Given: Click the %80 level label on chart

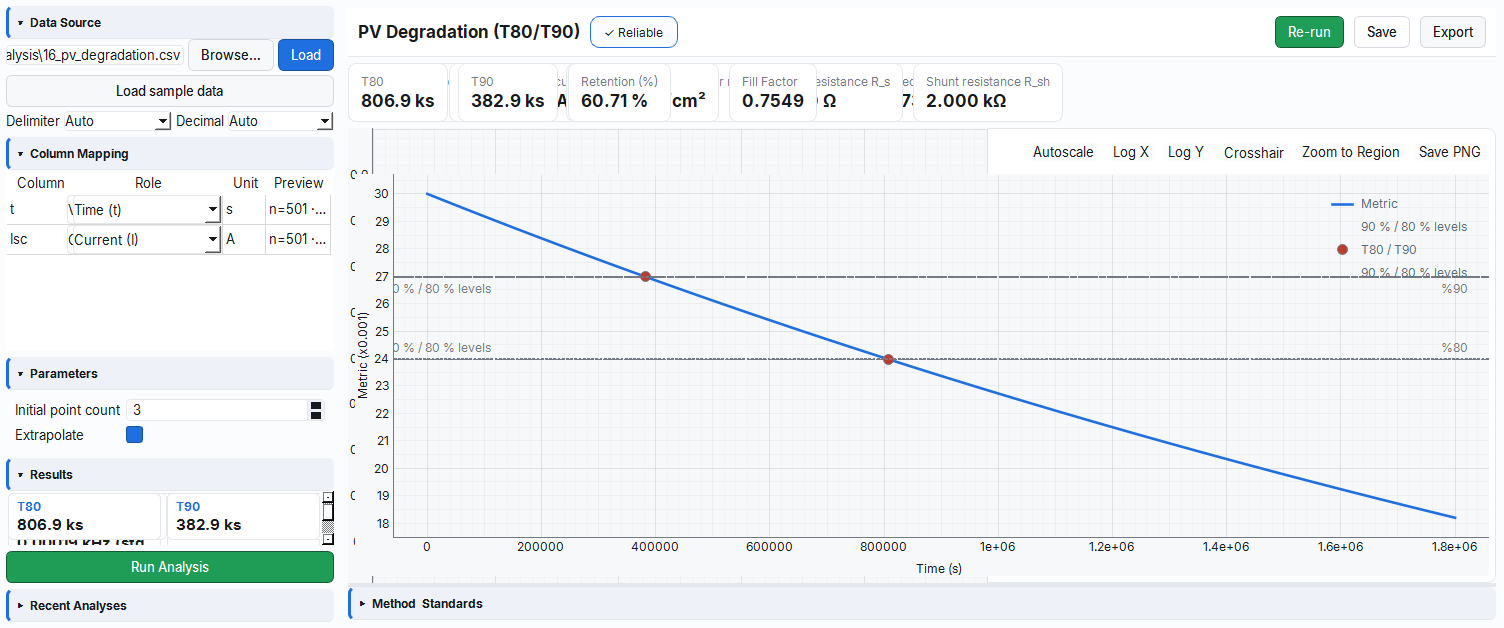Looking at the screenshot, I should [1454, 348].
